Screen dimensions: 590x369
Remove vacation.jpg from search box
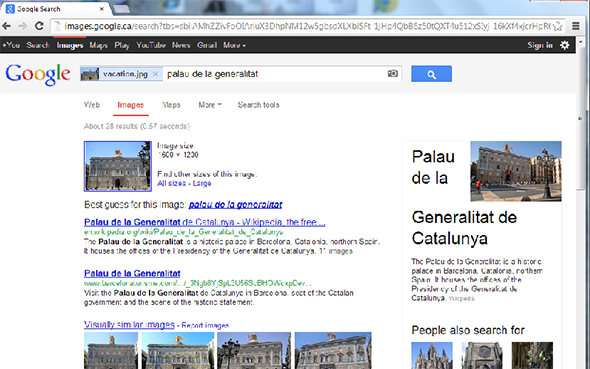155,74
